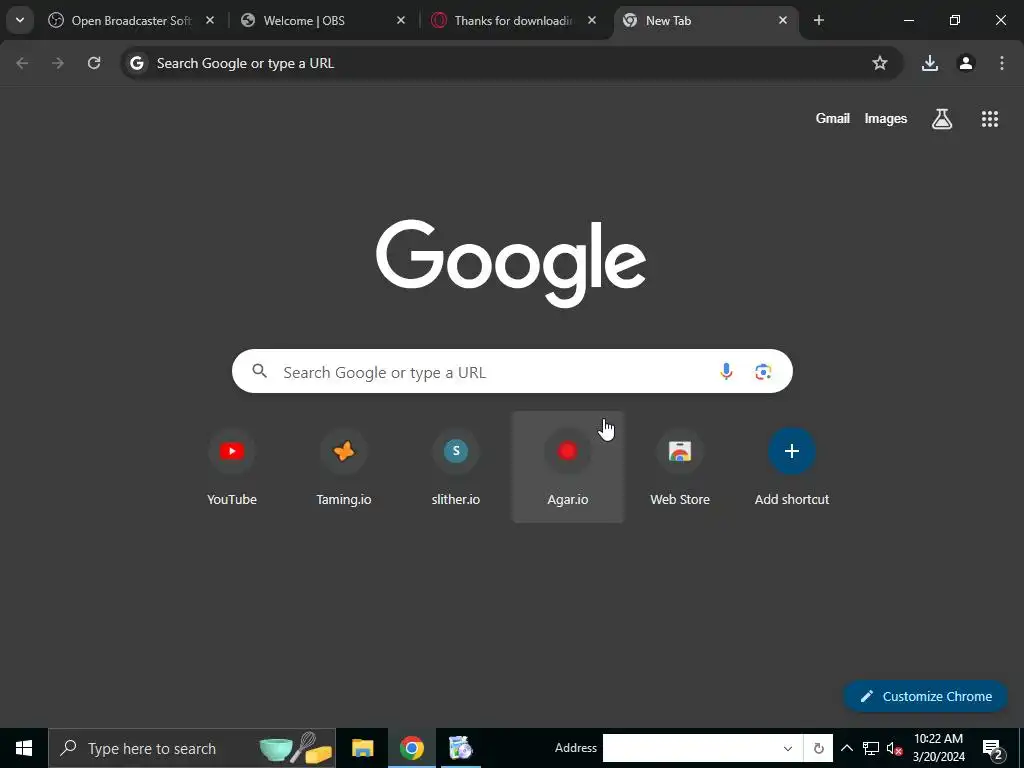This screenshot has width=1024, height=768.
Task: Click the browser back arrow
Action: tap(22, 63)
